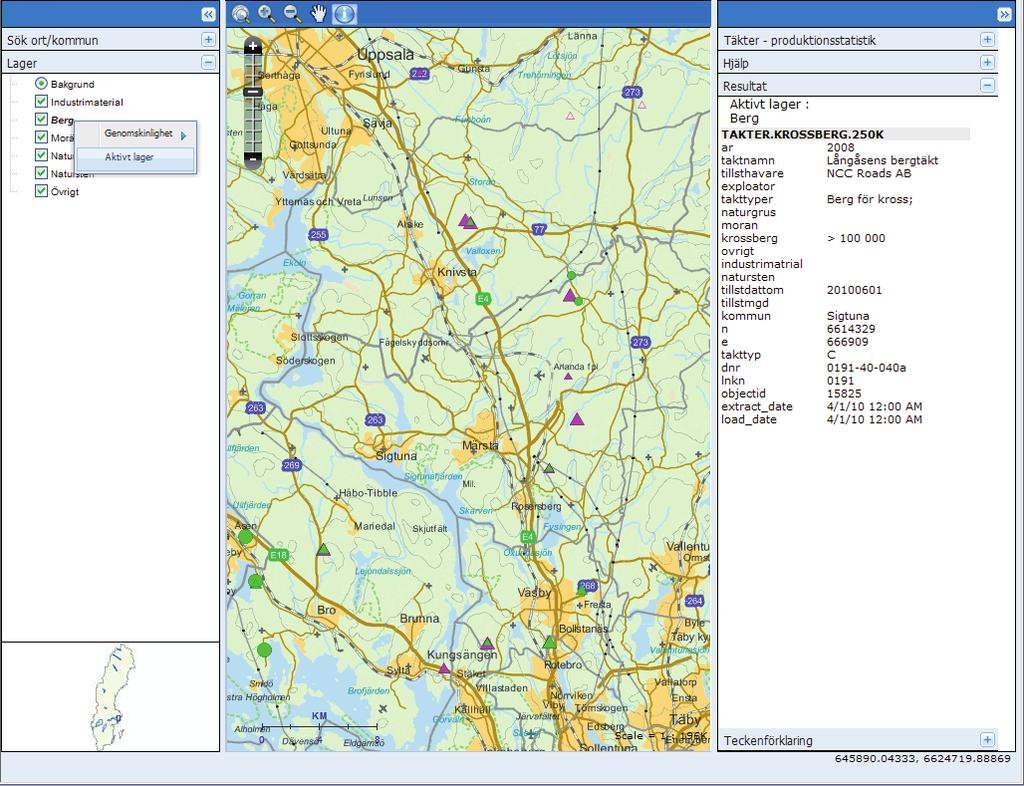This screenshot has height=786, width=1024.
Task: Click the '15825' objectid value
Action: [844, 394]
